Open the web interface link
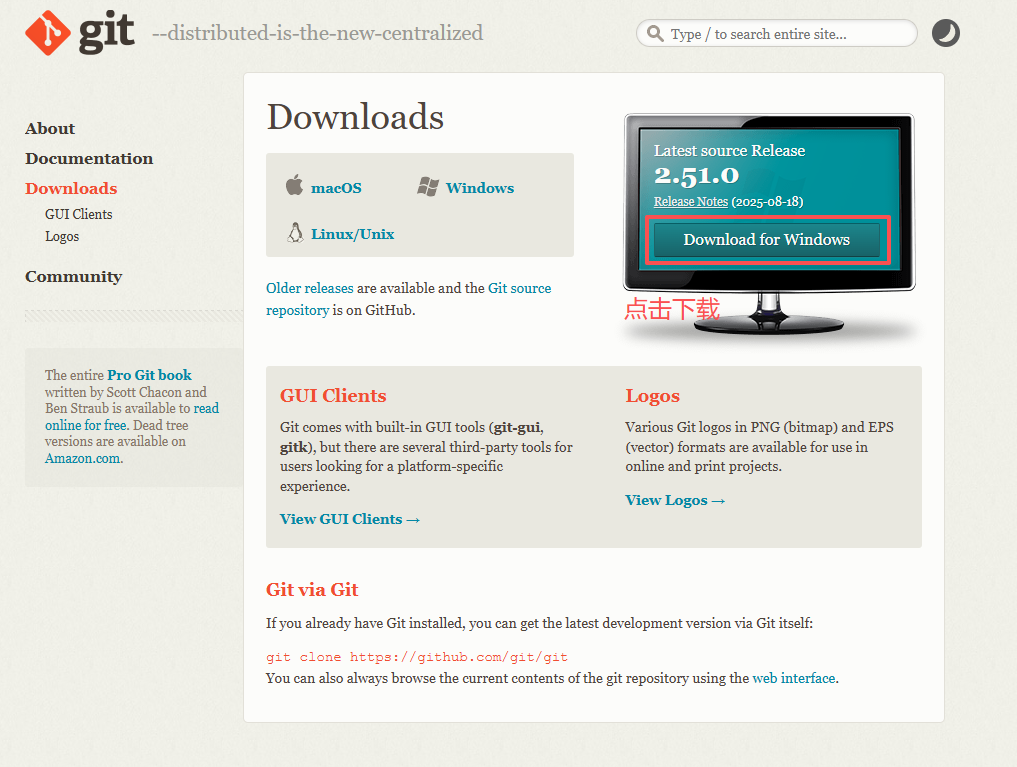The width and height of the screenshot is (1017, 767). click(793, 678)
